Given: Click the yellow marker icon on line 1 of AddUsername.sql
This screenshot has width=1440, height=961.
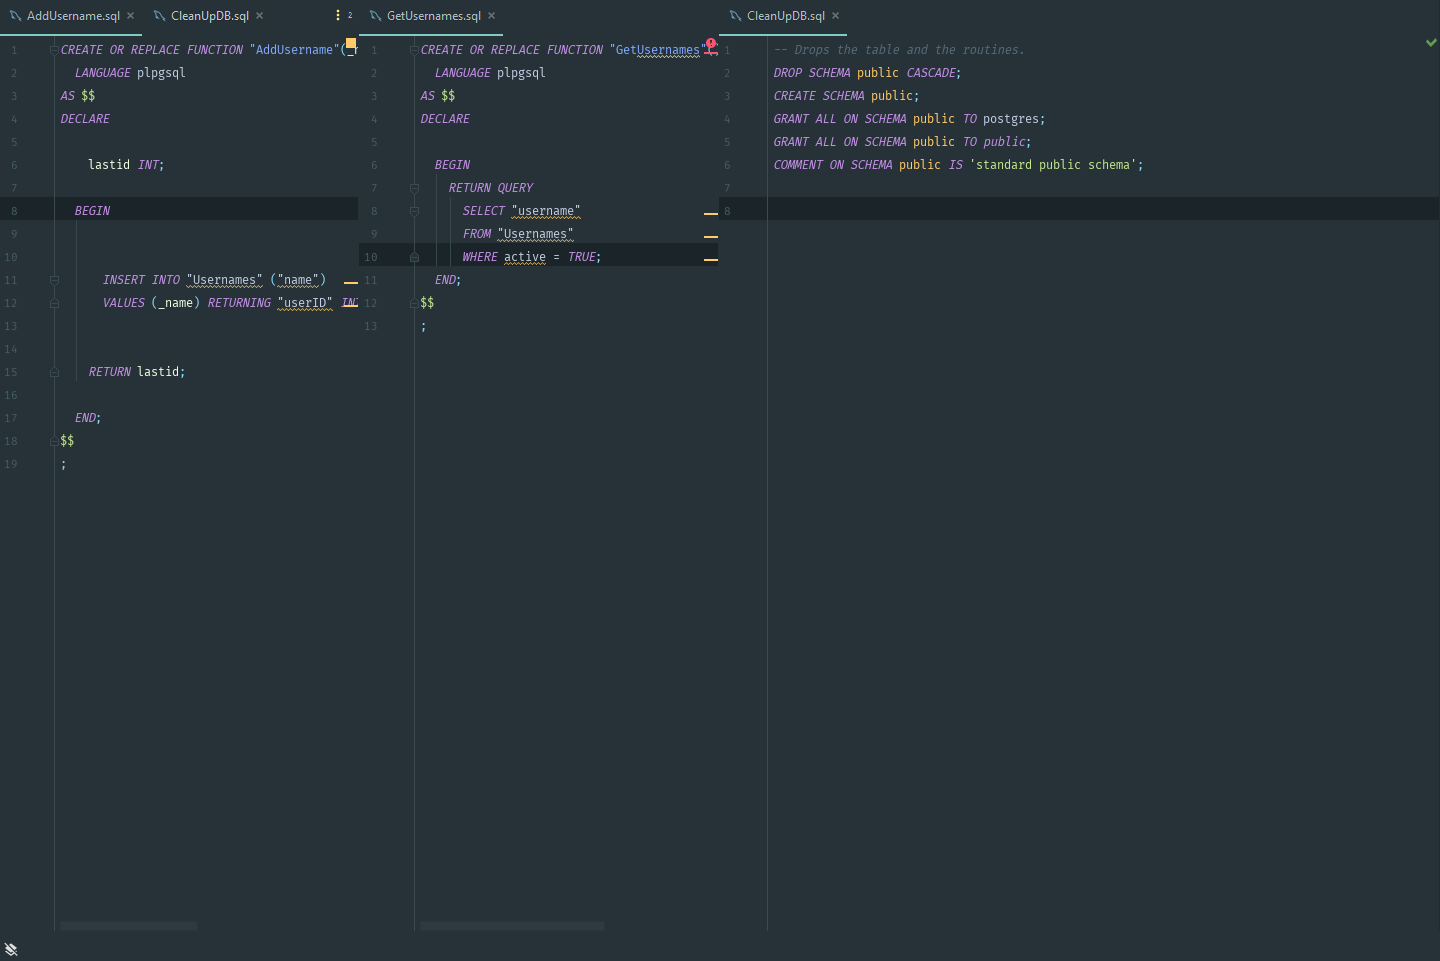Looking at the screenshot, I should tap(351, 42).
